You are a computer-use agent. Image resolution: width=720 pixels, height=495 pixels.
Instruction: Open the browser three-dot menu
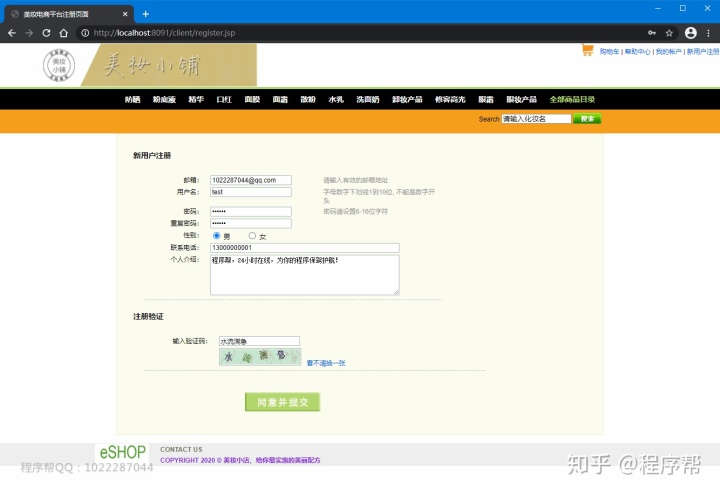click(709, 33)
